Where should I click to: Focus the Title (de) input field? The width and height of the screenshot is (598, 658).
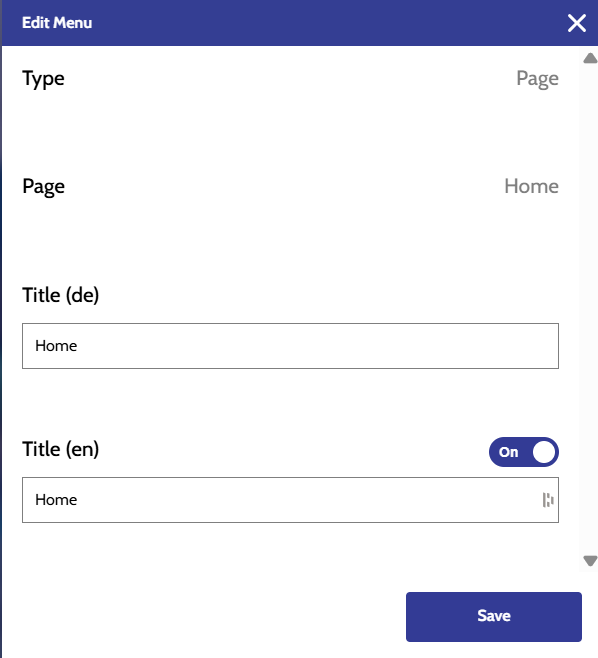[290, 346]
